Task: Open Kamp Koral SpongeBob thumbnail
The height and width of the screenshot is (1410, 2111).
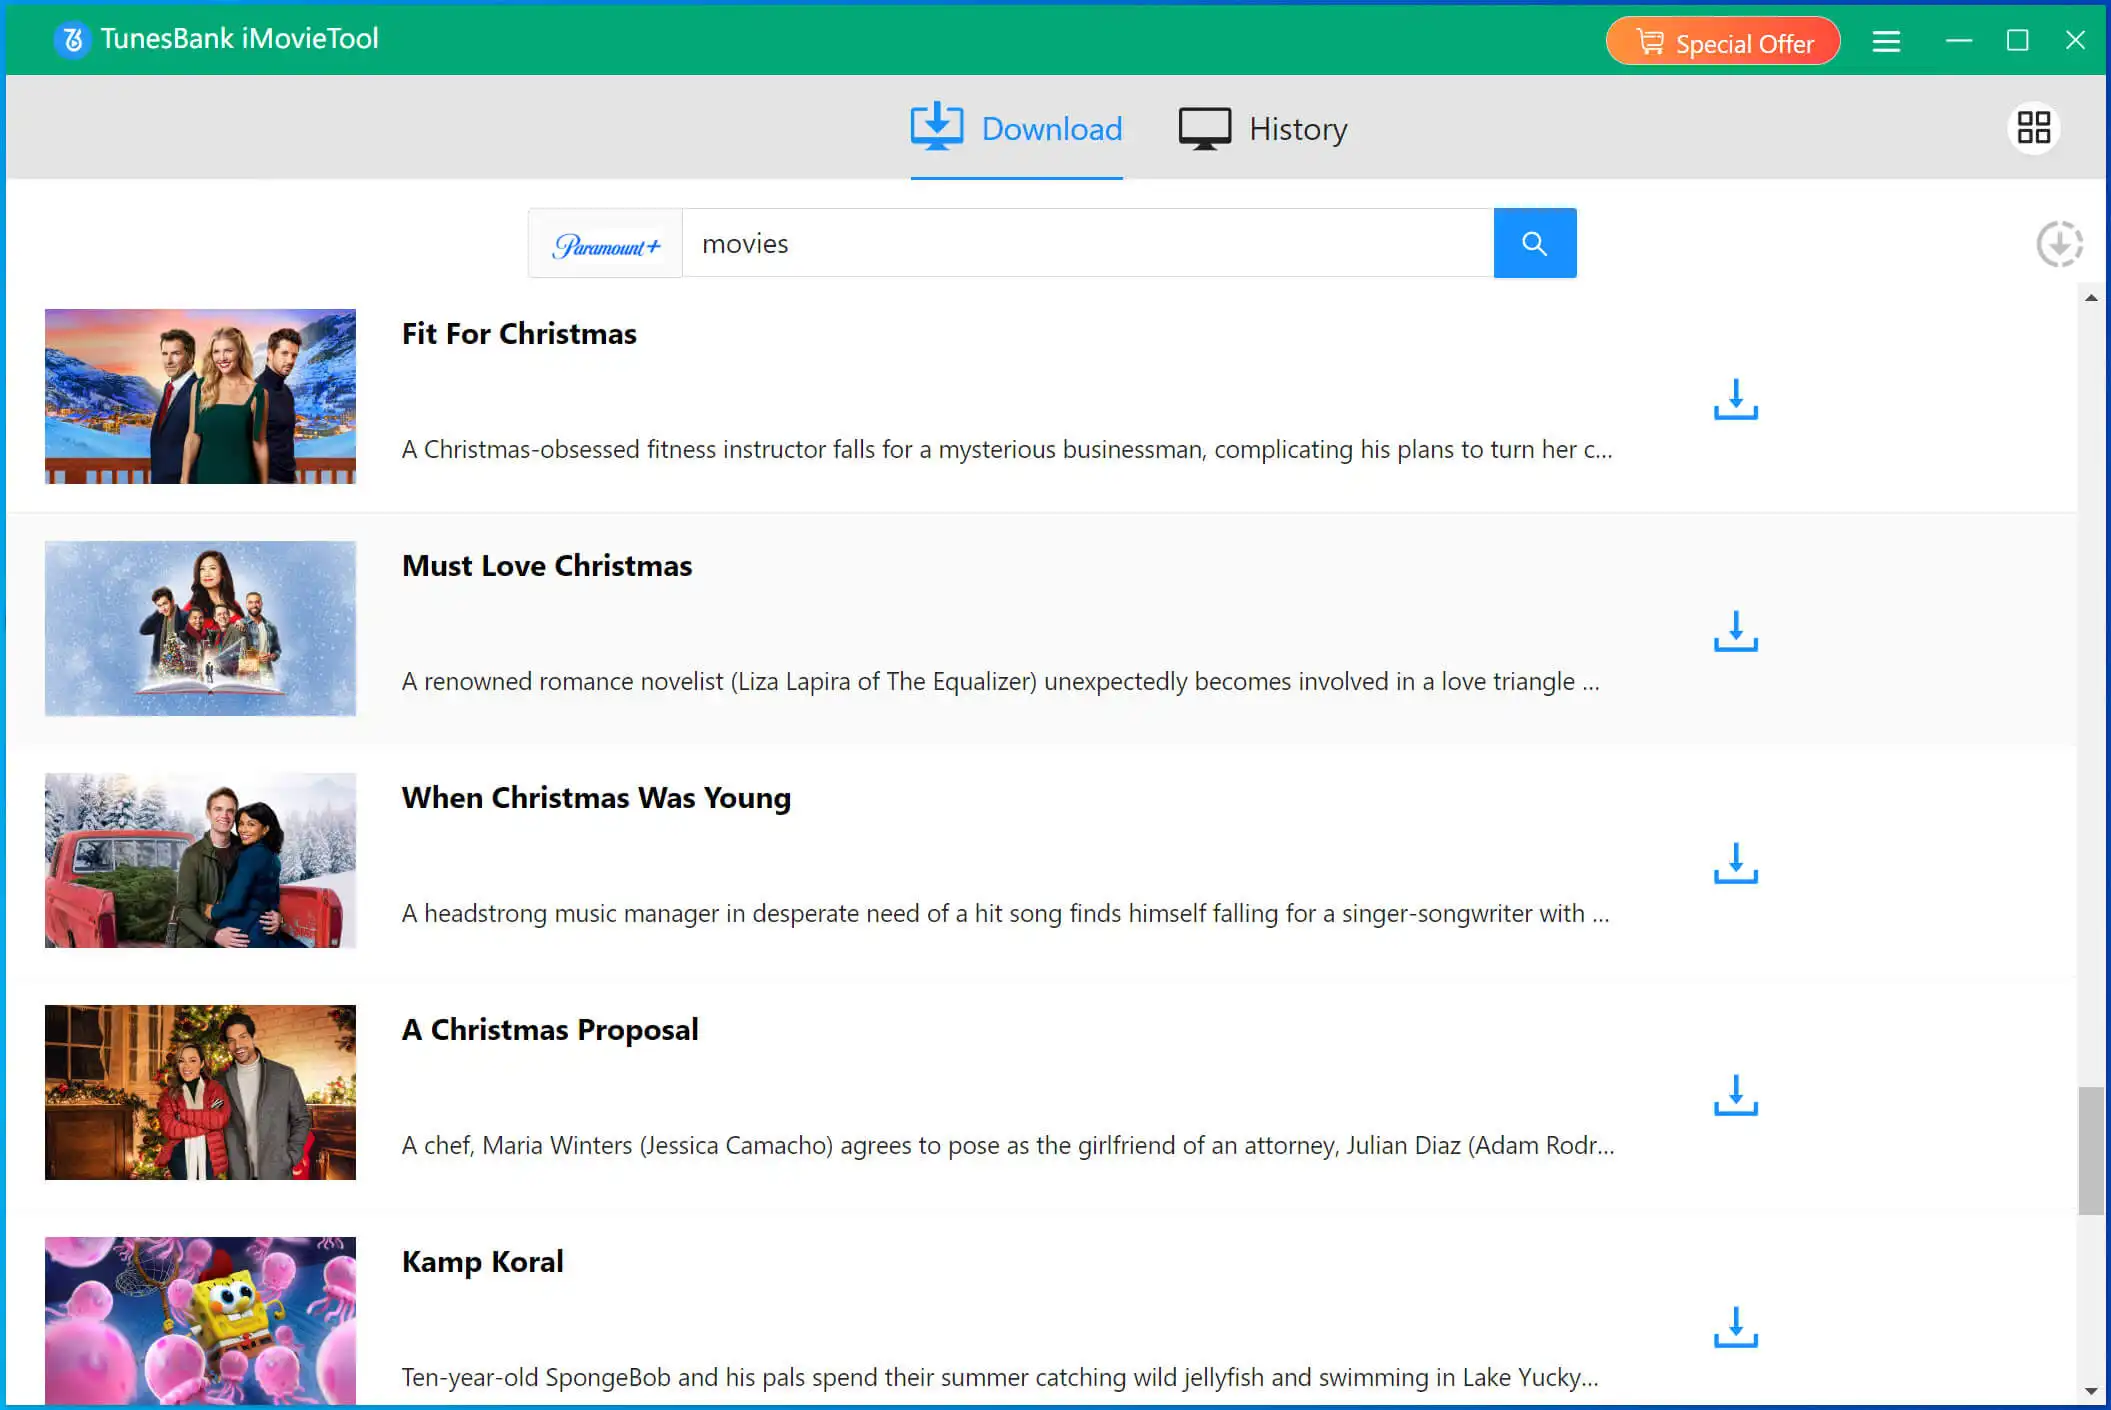Action: tap(200, 1321)
